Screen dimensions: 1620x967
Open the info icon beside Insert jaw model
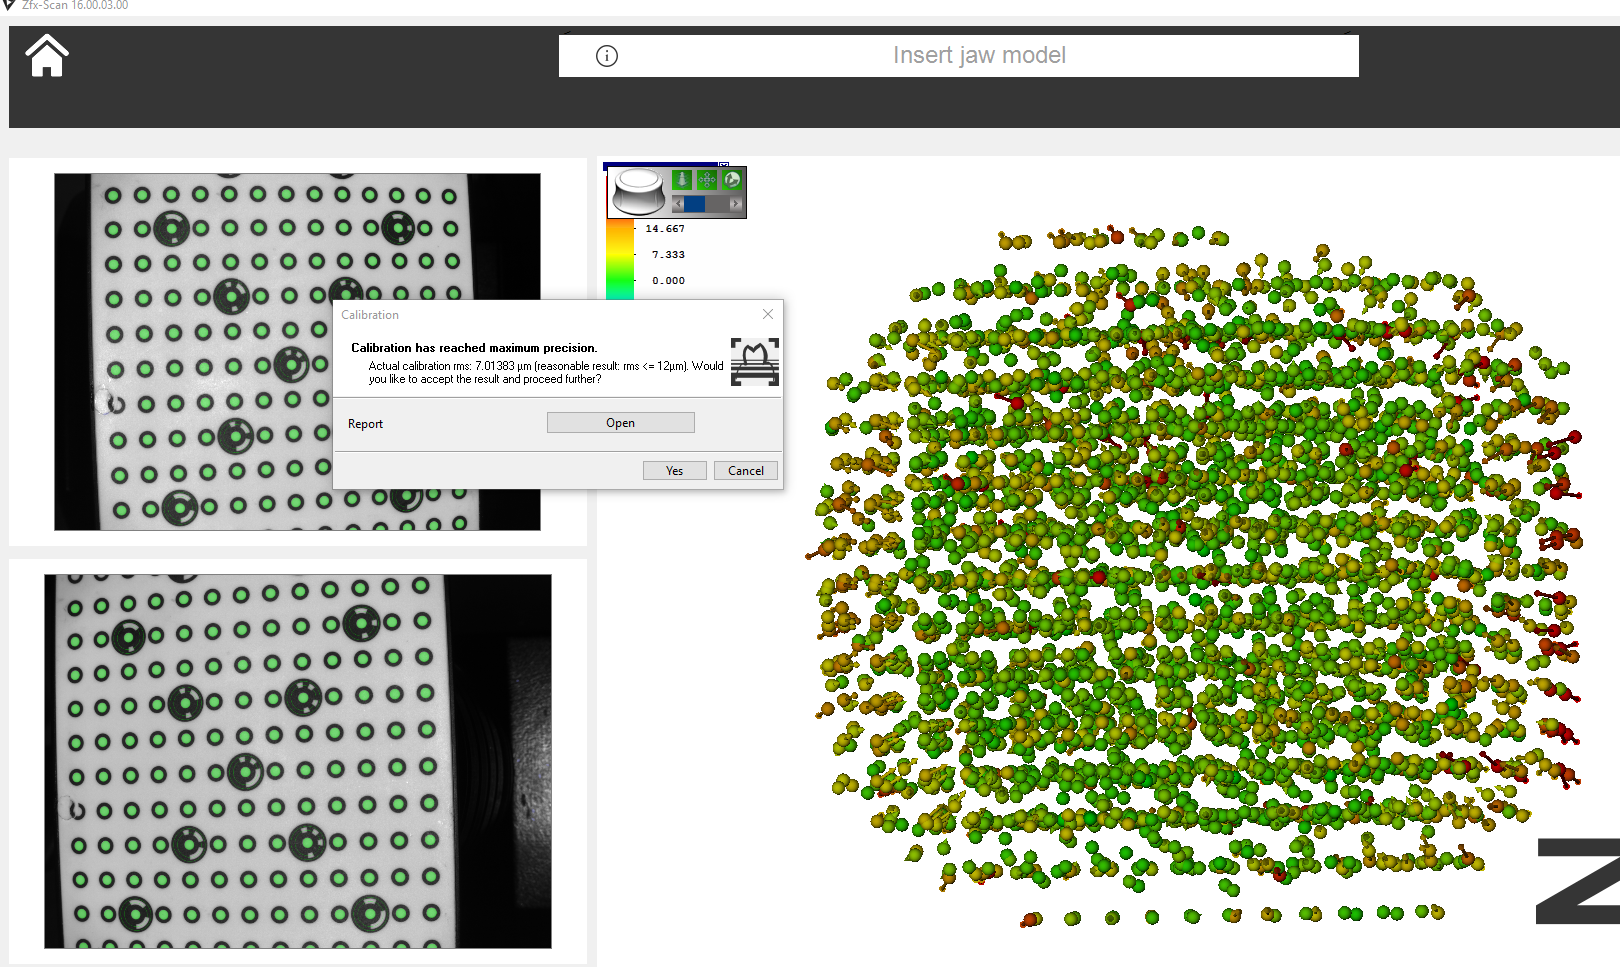[606, 56]
